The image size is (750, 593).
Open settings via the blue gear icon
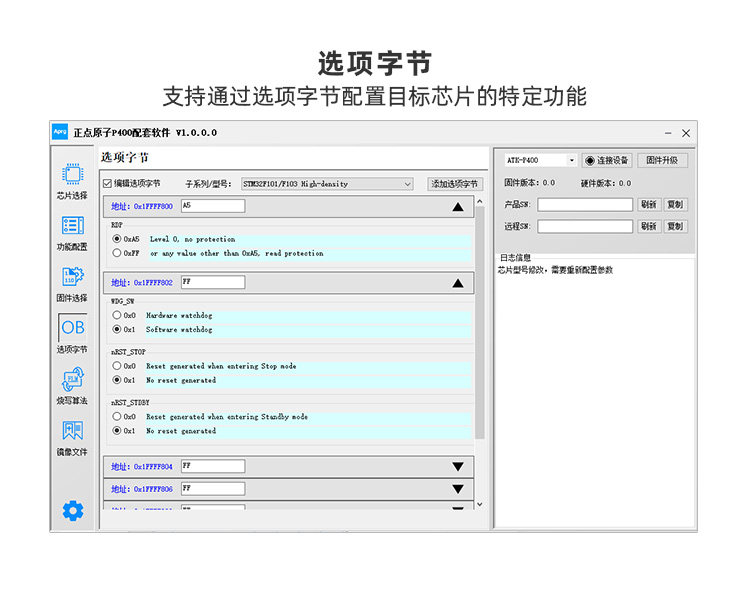click(x=73, y=511)
